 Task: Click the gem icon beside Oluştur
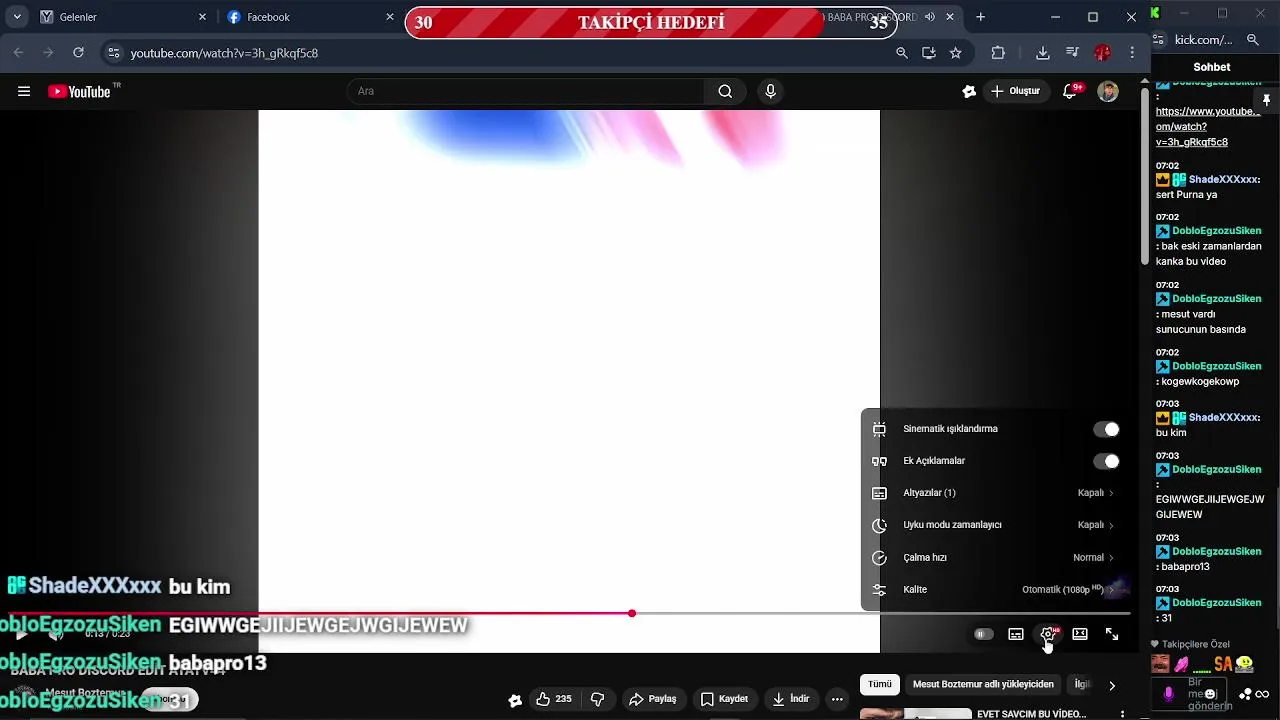969,91
